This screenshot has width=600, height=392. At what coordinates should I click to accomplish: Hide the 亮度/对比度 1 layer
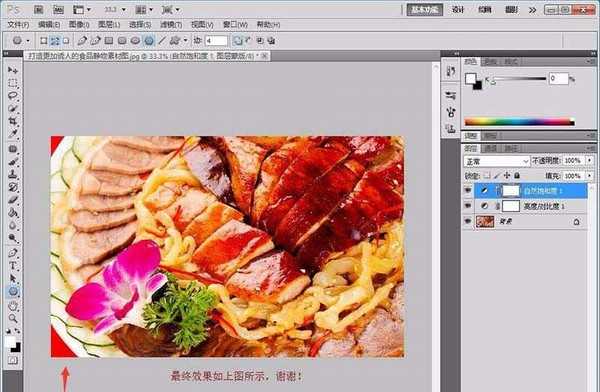click(468, 206)
